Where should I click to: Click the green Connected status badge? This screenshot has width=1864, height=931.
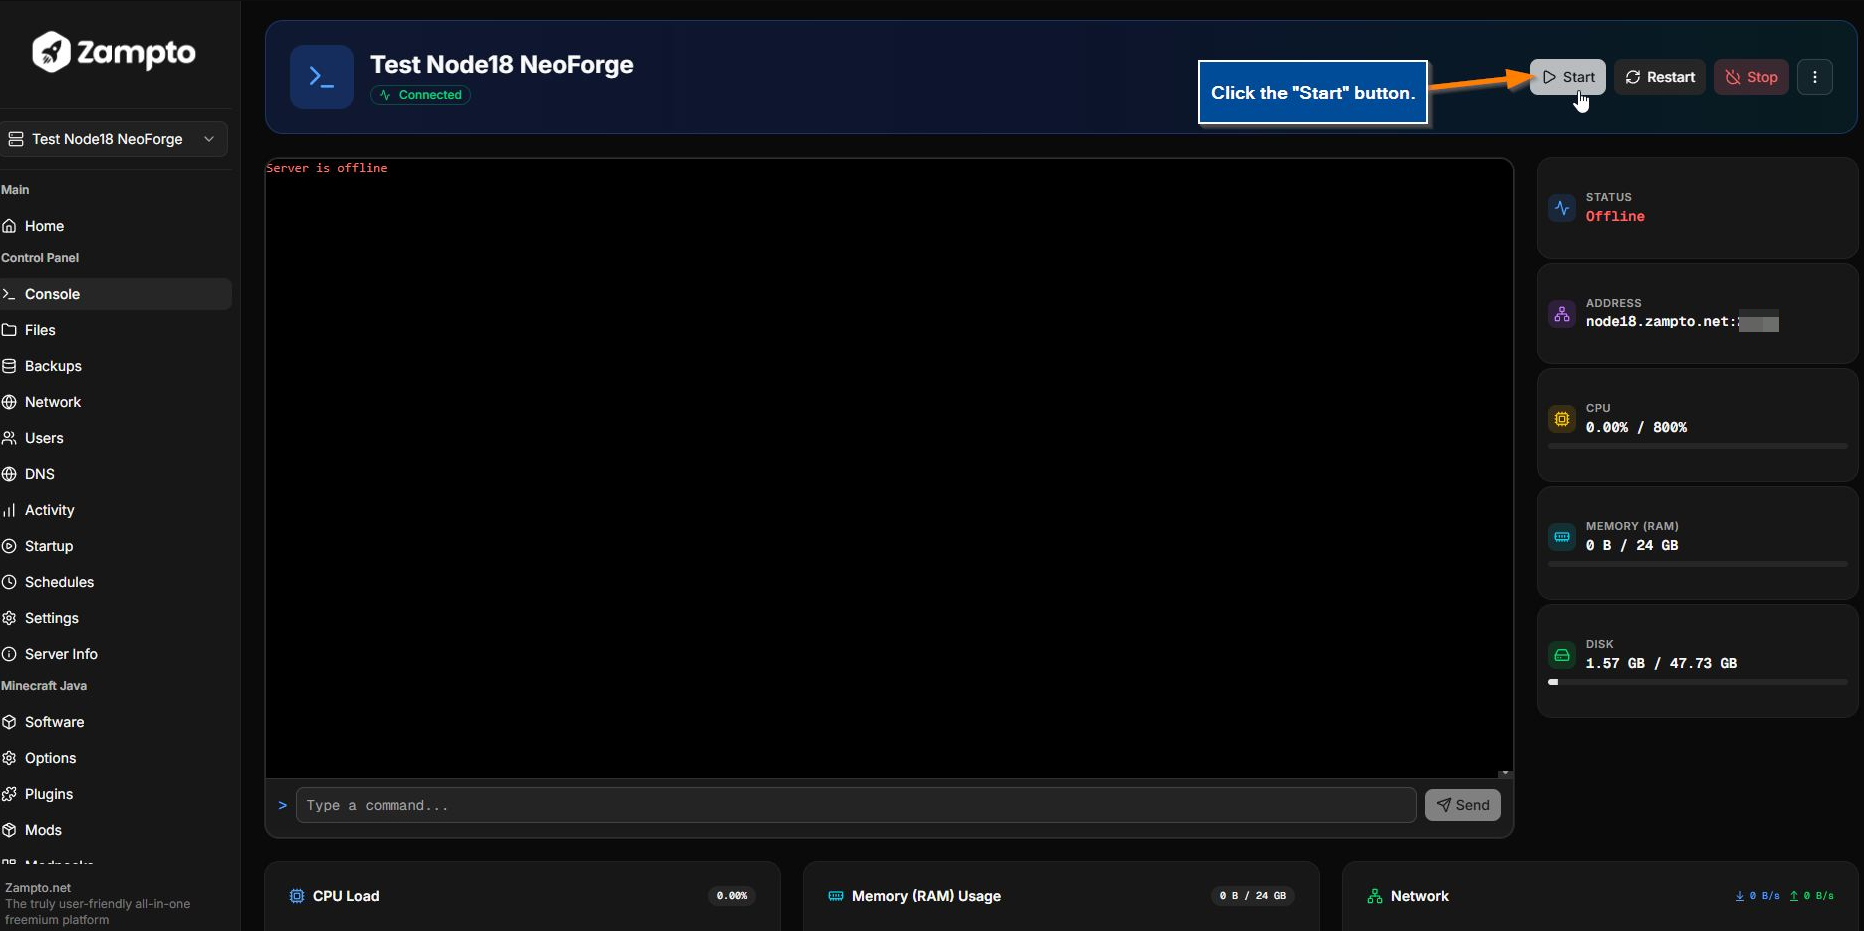coord(421,95)
